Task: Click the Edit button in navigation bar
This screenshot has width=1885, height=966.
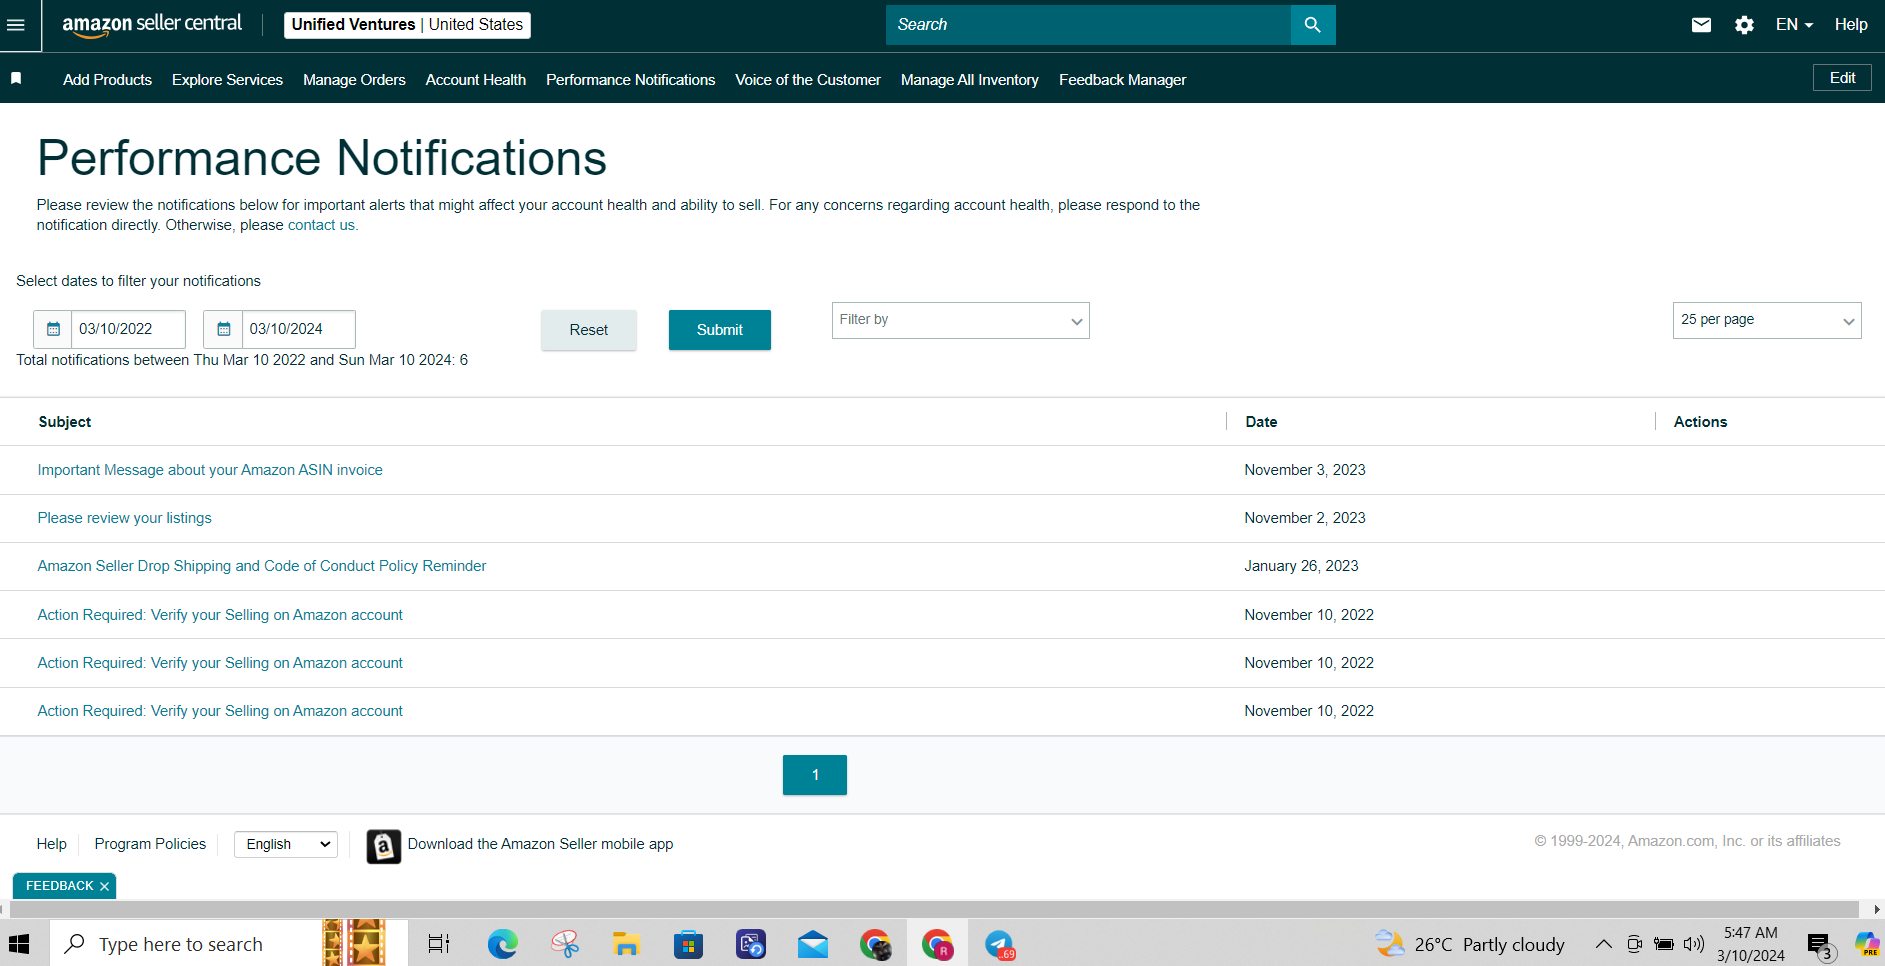Action: [1842, 78]
